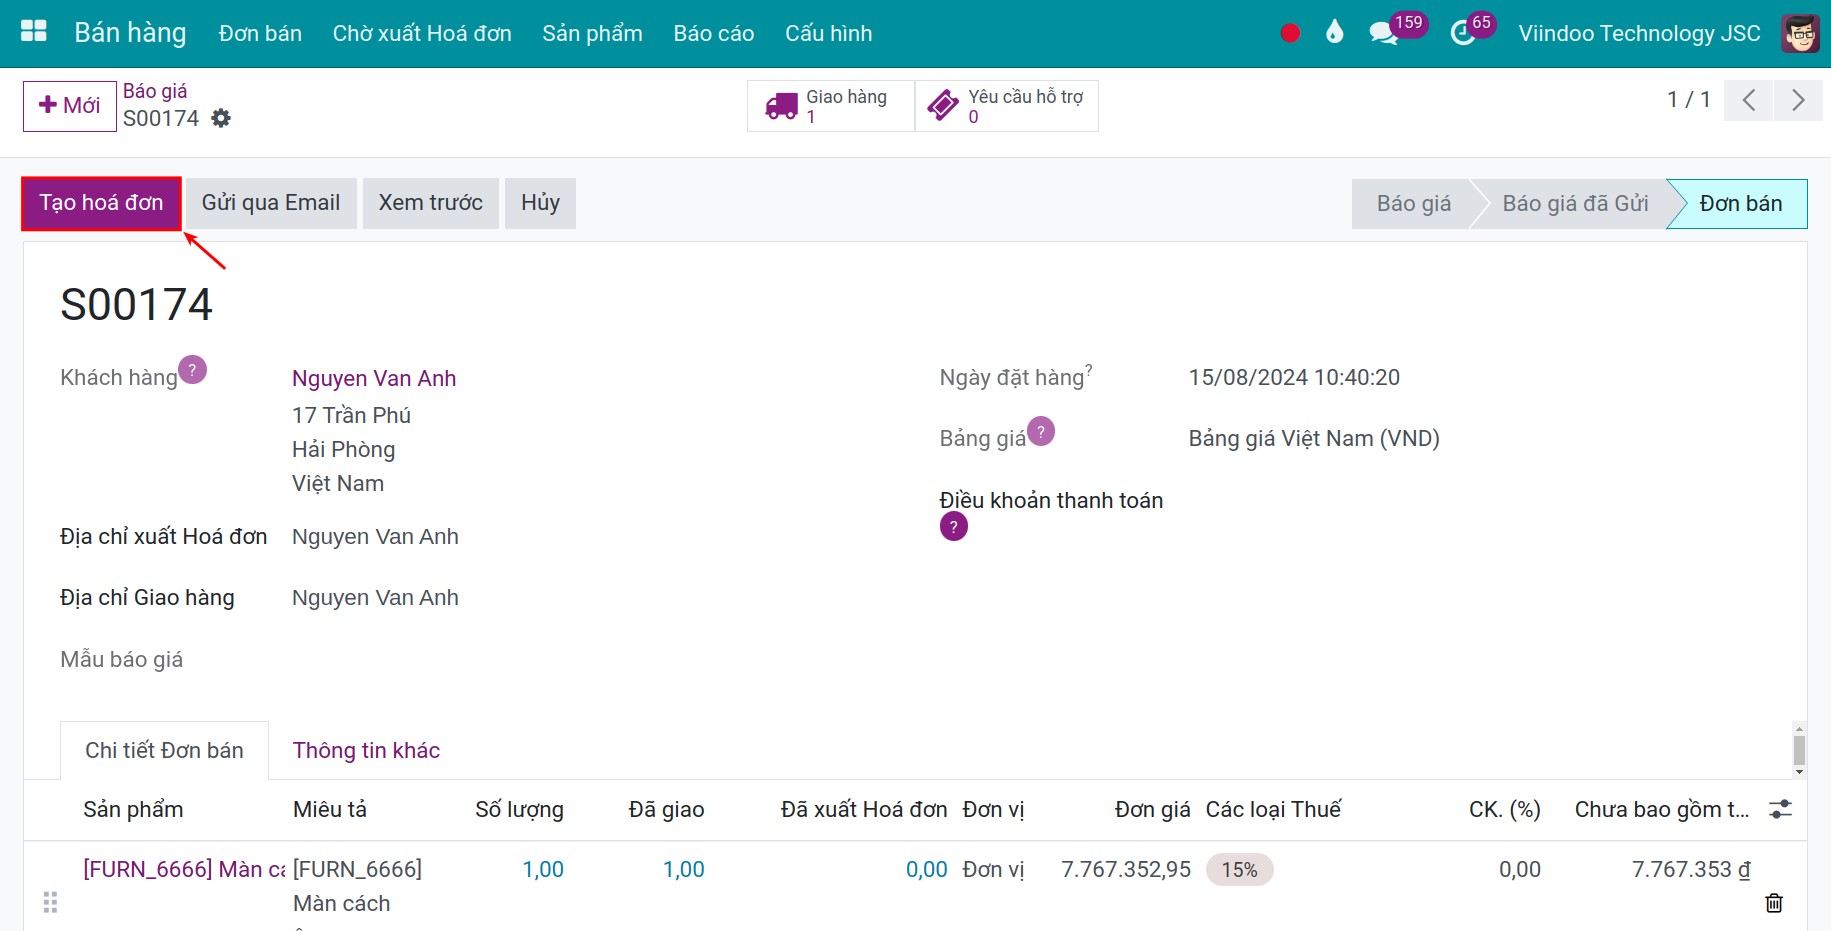
Task: Open the settings gear beside S00174
Action: tap(221, 118)
